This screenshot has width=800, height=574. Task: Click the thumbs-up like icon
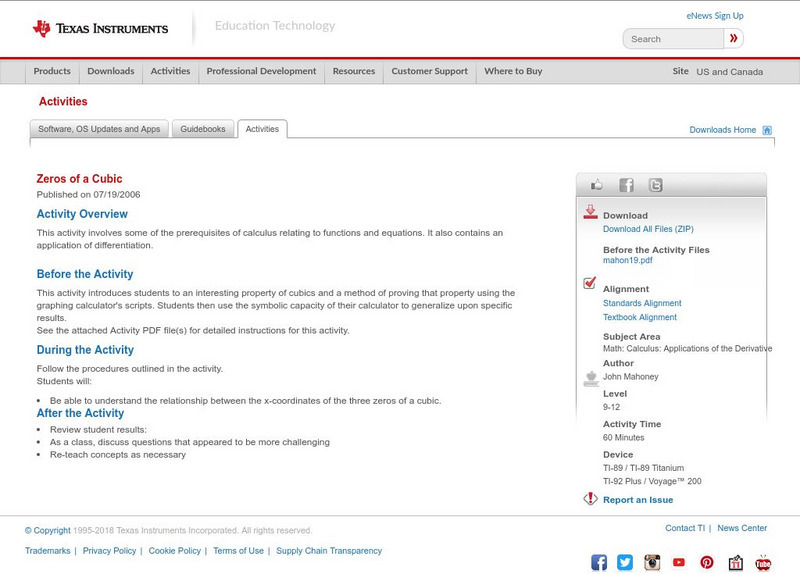click(x=596, y=185)
